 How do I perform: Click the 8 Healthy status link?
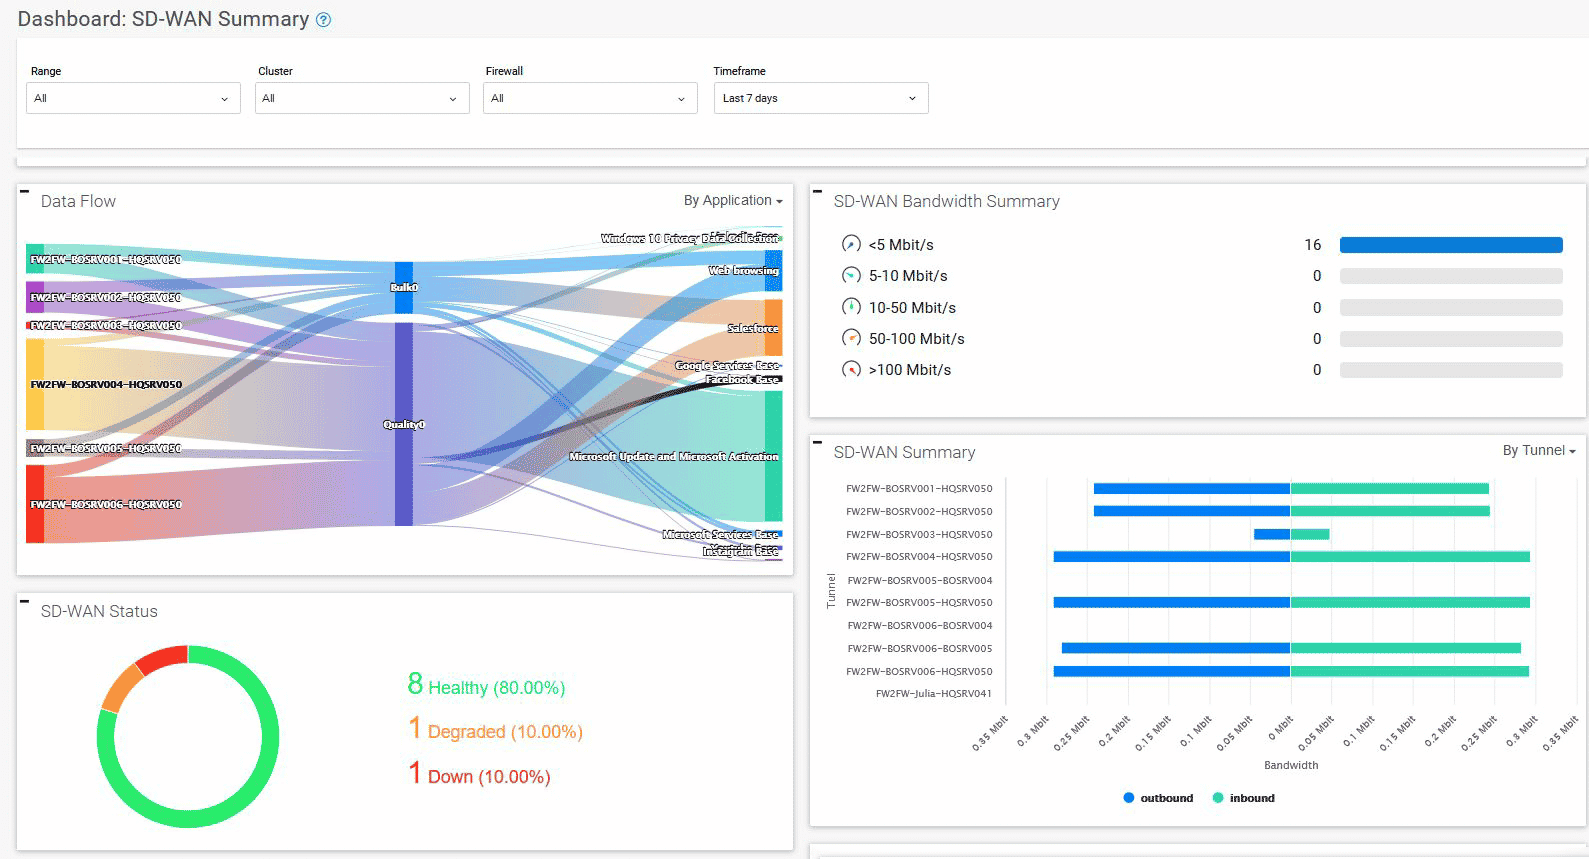click(486, 686)
